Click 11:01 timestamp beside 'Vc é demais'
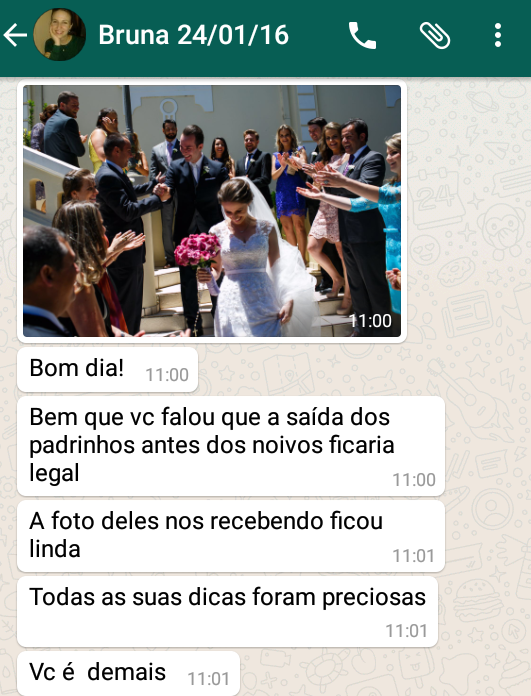This screenshot has width=531, height=696. pos(208,679)
